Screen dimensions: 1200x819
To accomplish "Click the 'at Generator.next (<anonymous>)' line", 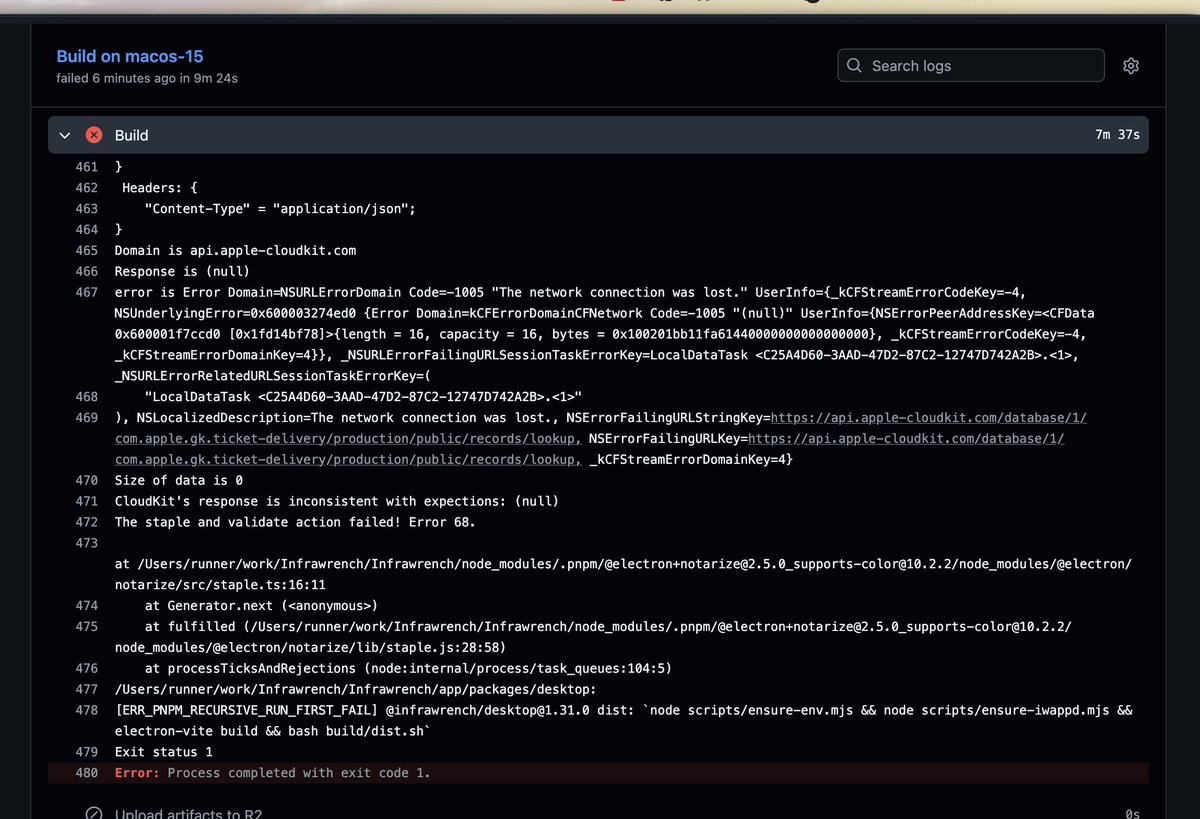I will [x=261, y=605].
